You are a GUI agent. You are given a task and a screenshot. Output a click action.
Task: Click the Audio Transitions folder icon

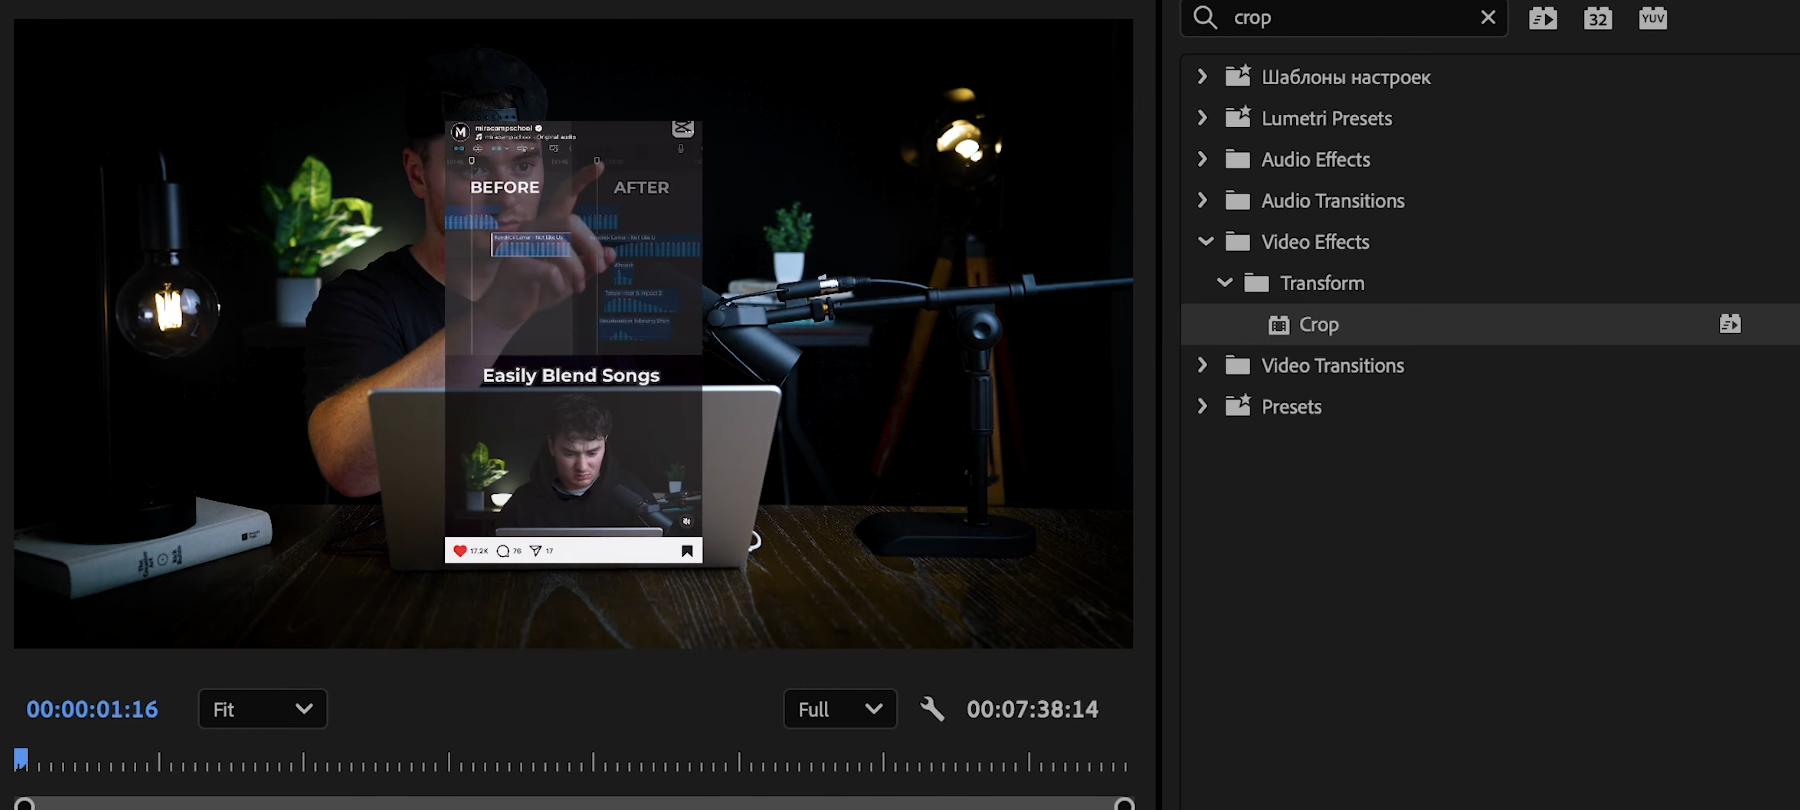1238,200
